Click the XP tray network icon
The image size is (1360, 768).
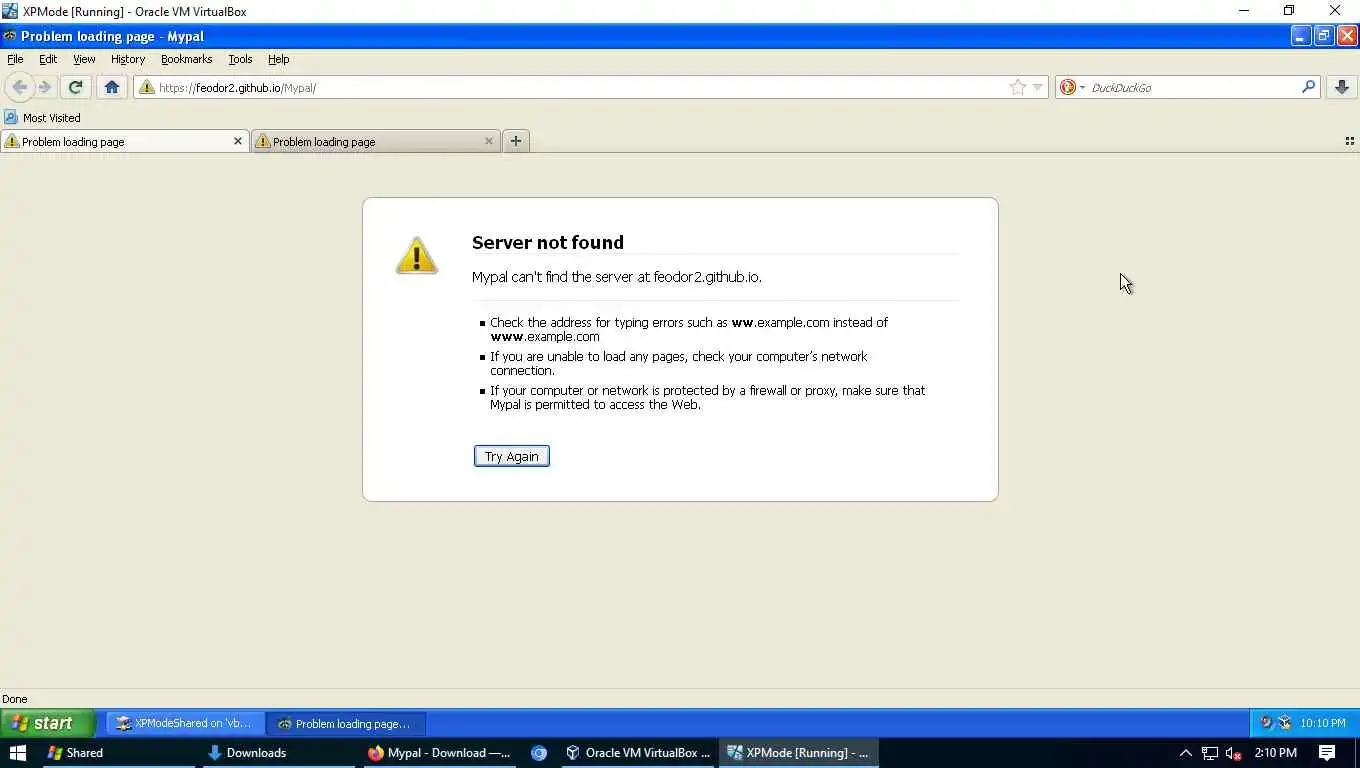click(1285, 723)
